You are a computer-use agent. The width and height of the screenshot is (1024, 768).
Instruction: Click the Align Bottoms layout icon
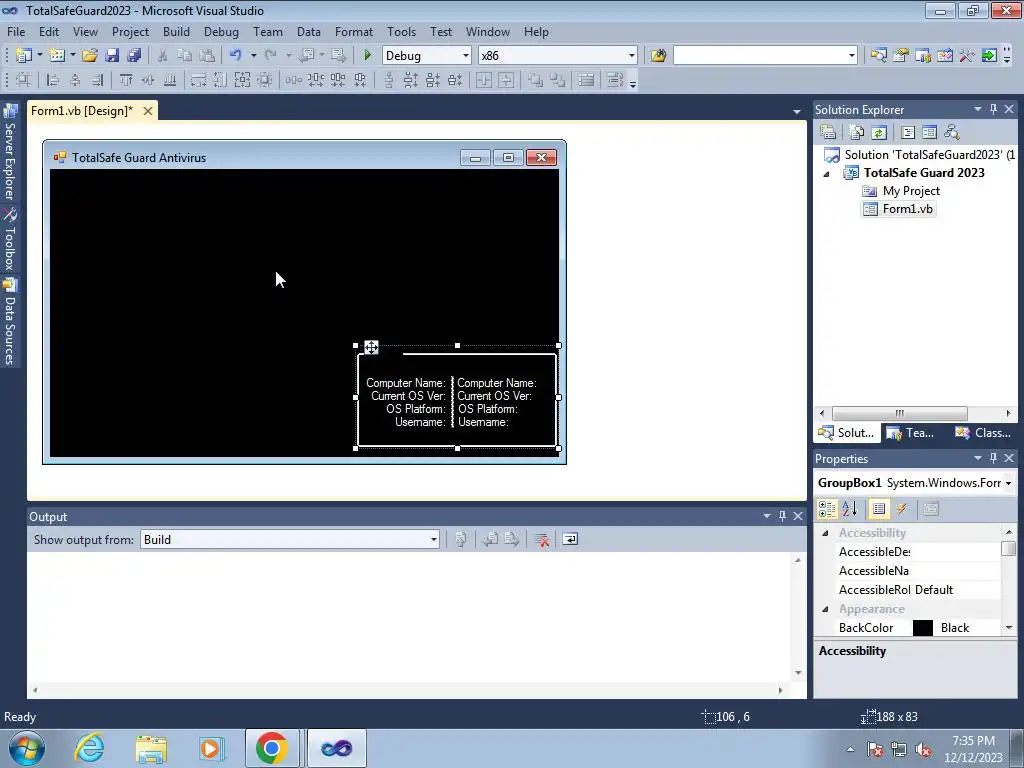(x=170, y=80)
